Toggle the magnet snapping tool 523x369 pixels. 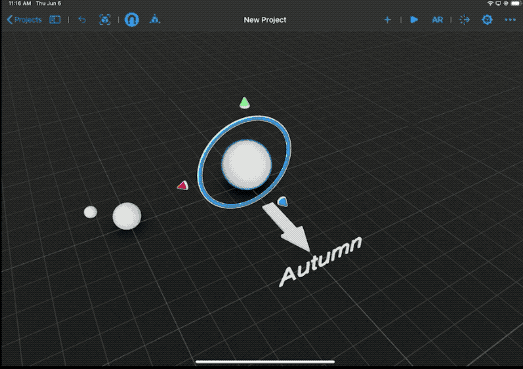pyautogui.click(x=132, y=20)
